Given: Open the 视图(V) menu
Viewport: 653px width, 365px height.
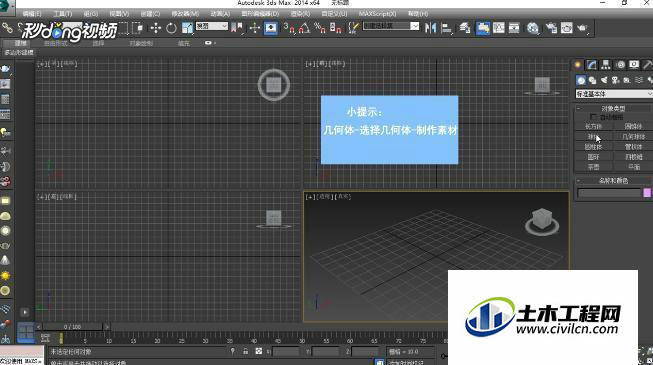Looking at the screenshot, I should pyautogui.click(x=119, y=14).
